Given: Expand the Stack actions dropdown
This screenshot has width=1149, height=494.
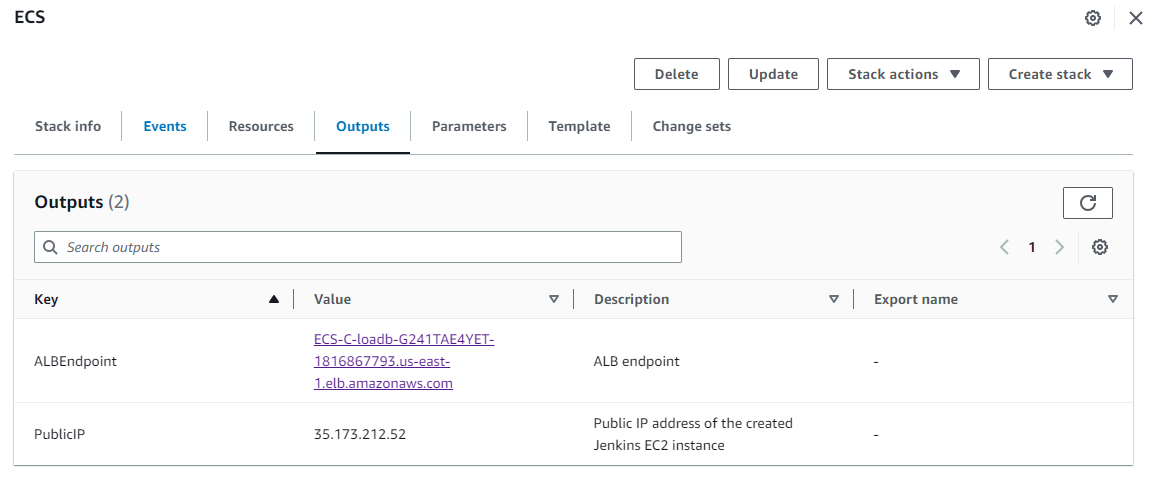Looking at the screenshot, I should coord(903,74).
